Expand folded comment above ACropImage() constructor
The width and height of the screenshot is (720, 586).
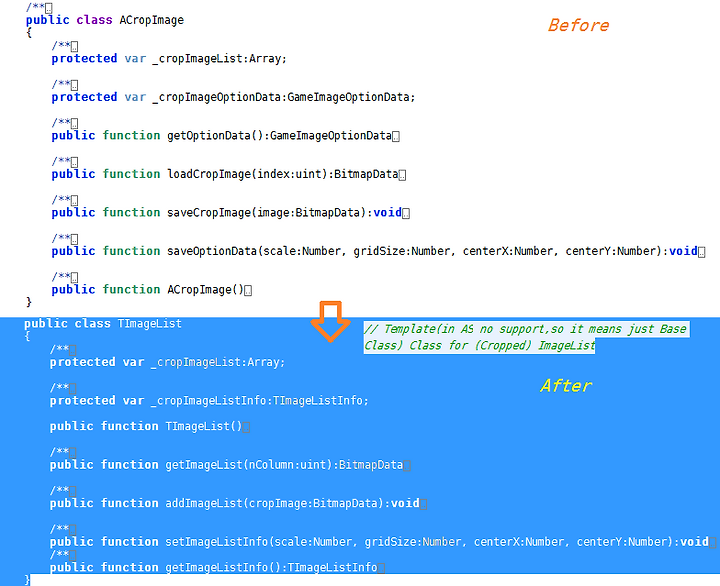(x=74, y=278)
